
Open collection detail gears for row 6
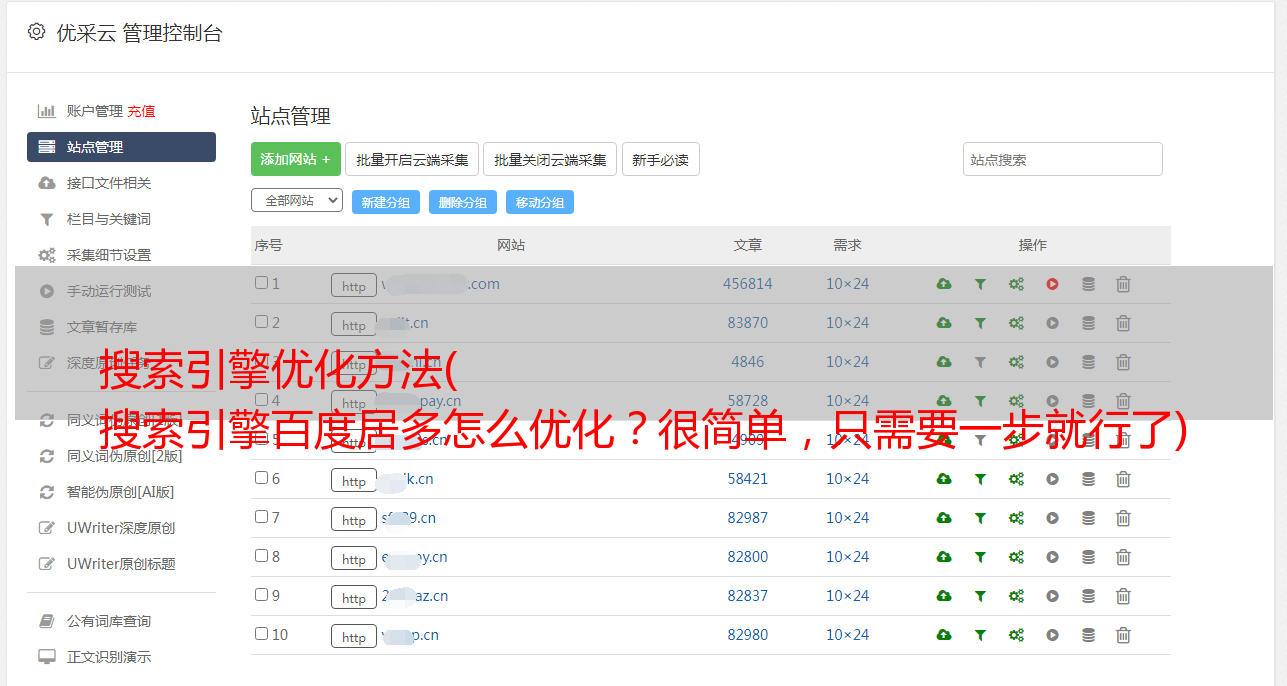point(1016,479)
